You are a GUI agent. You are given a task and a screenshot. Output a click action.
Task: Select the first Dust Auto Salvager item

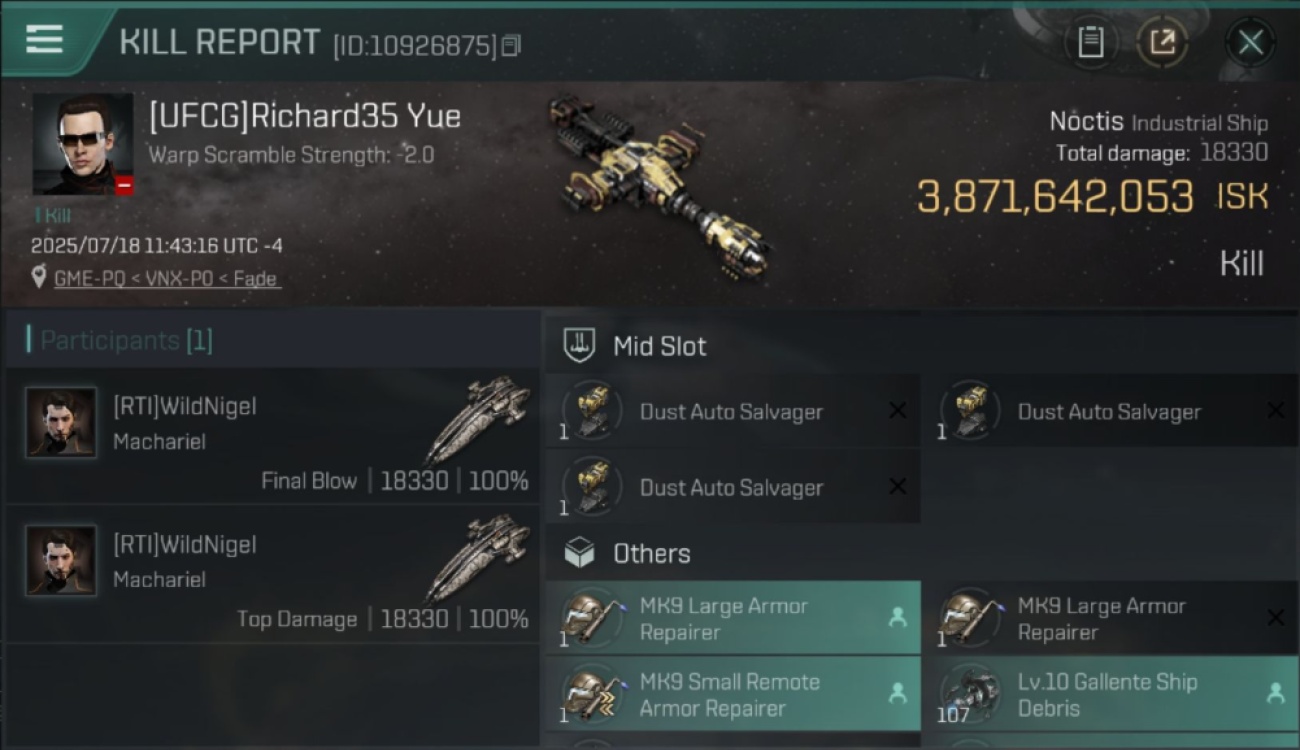[x=733, y=411]
